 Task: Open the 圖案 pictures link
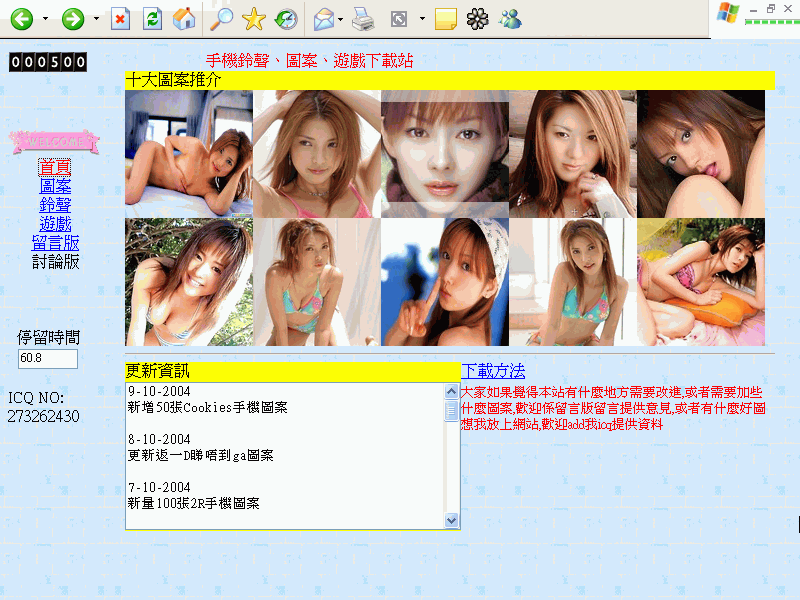[x=55, y=186]
